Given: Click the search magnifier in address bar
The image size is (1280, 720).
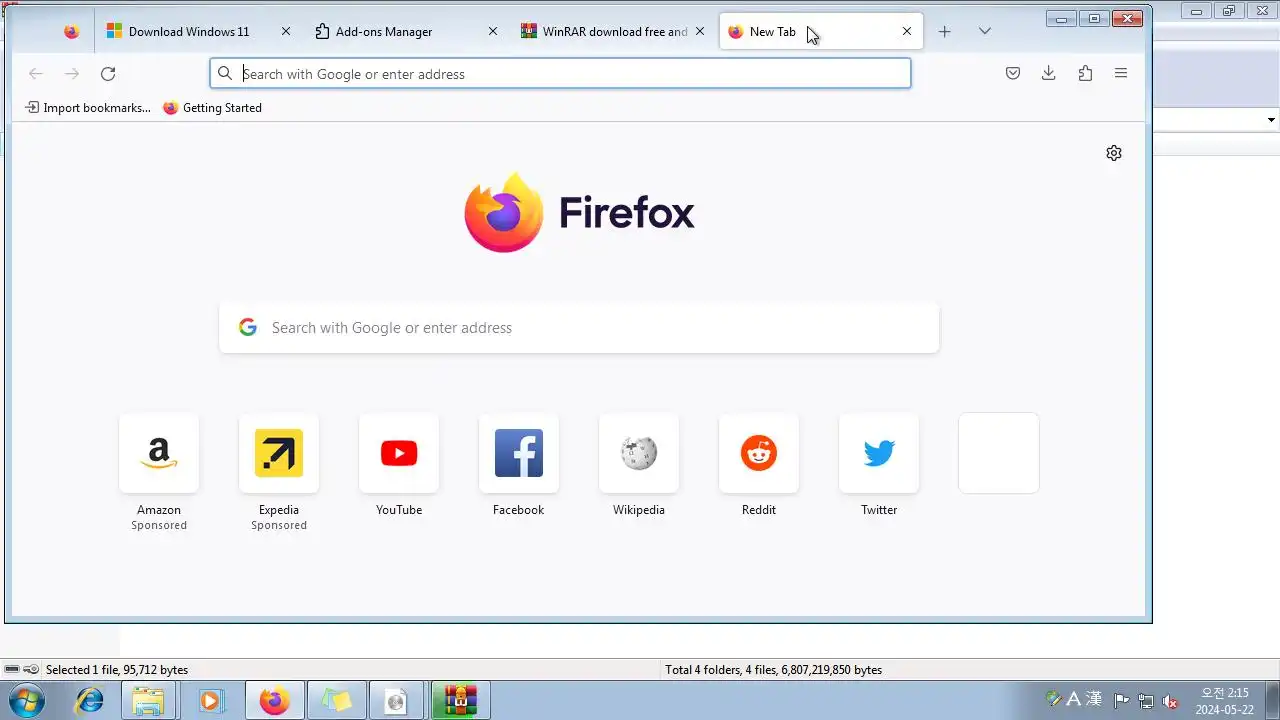Looking at the screenshot, I should (x=225, y=74).
